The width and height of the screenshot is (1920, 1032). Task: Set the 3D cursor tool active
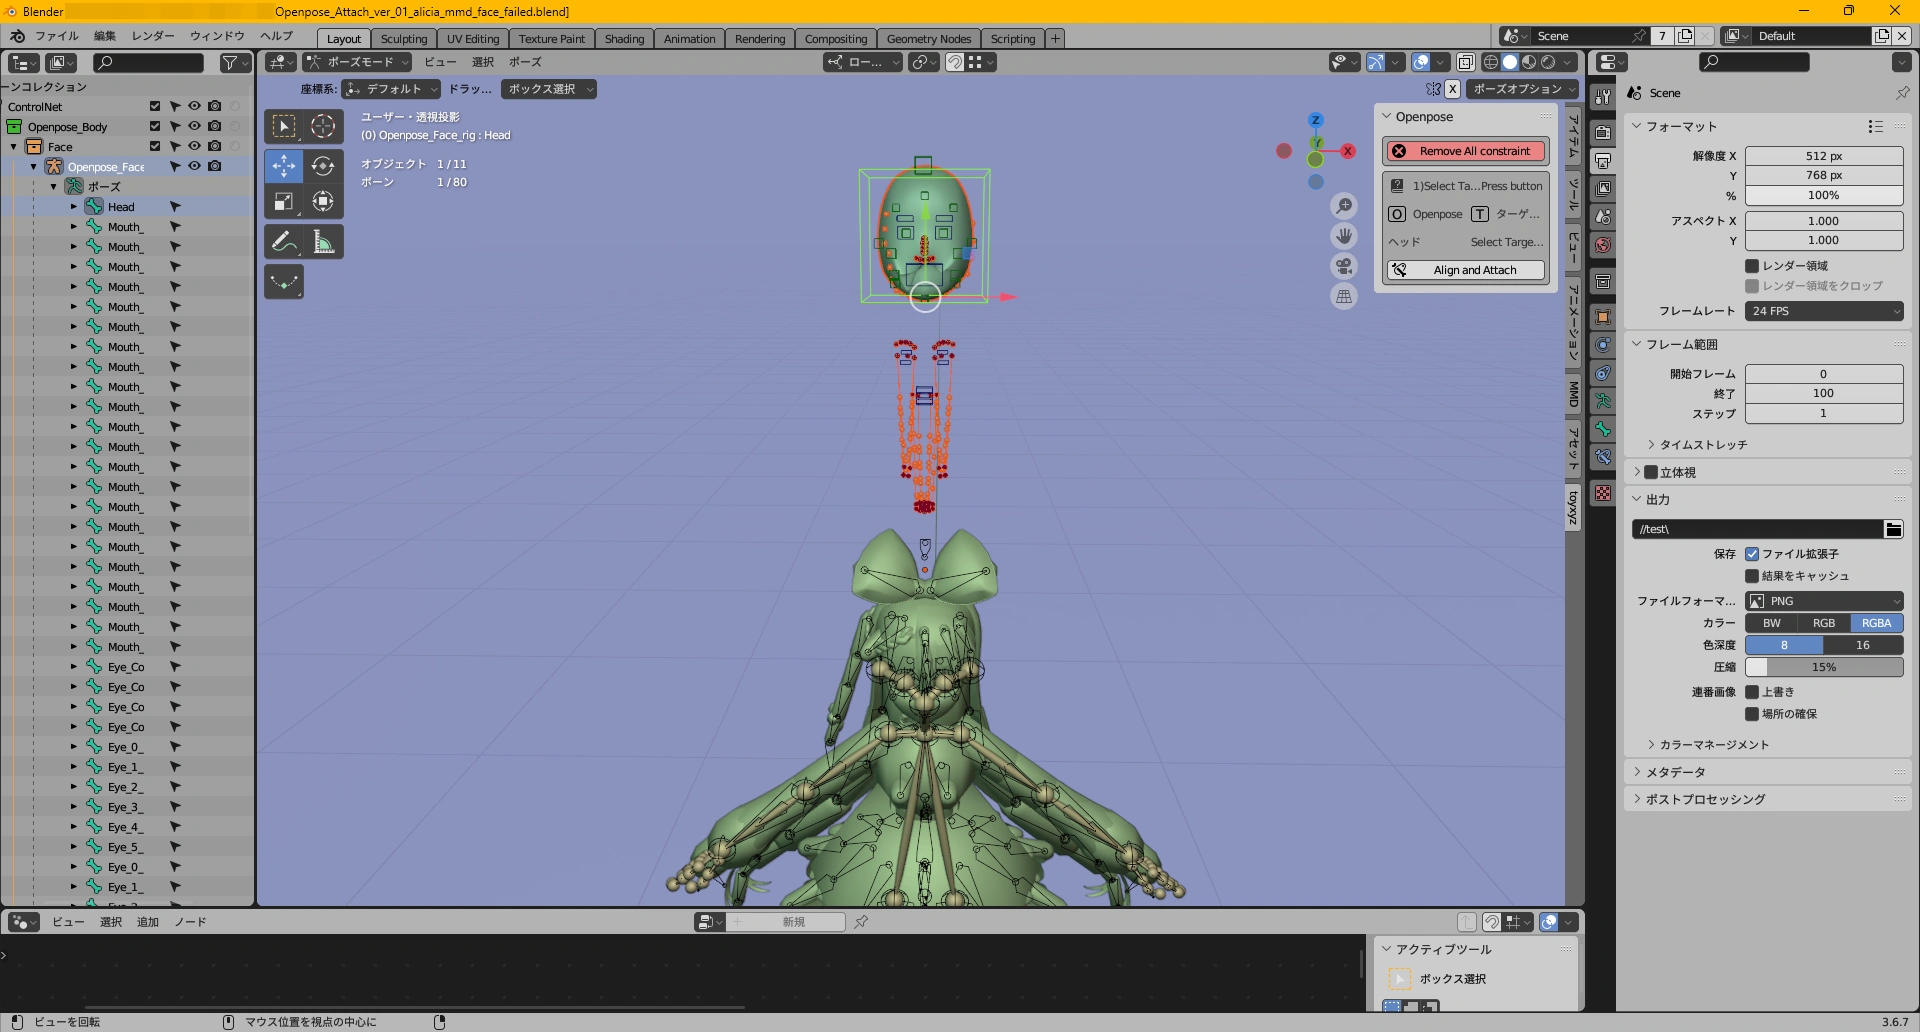[323, 126]
